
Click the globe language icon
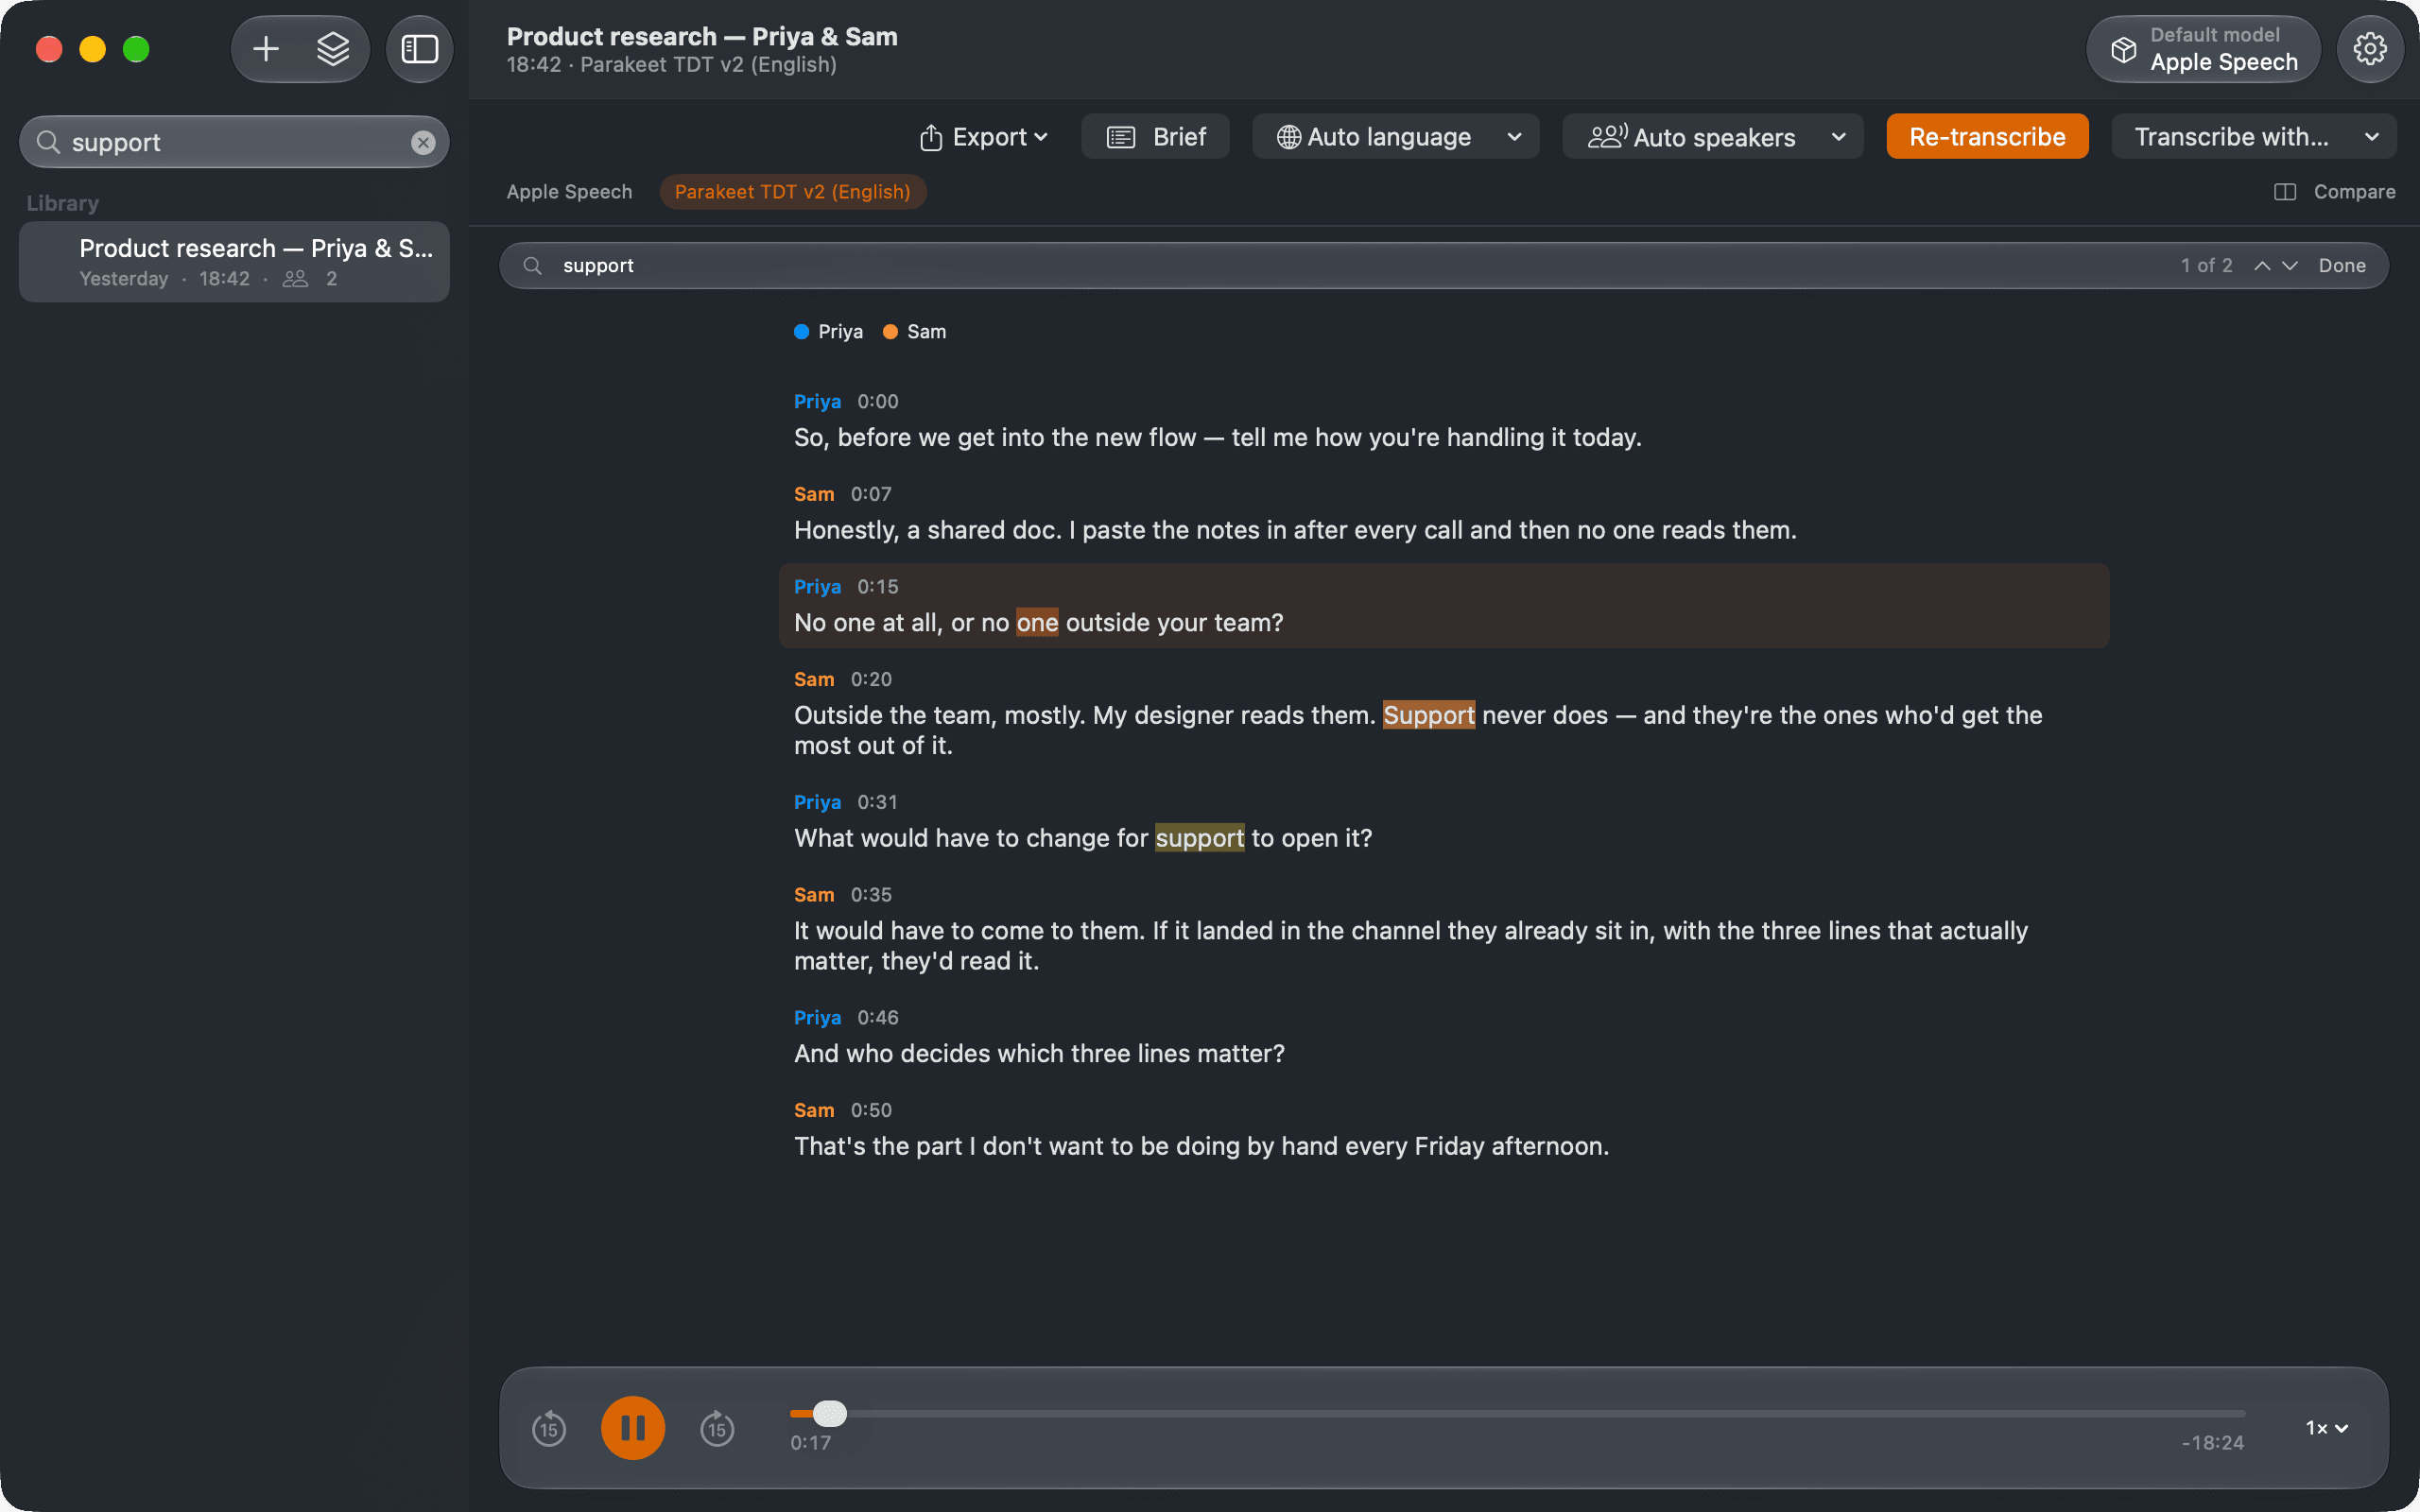[1289, 137]
